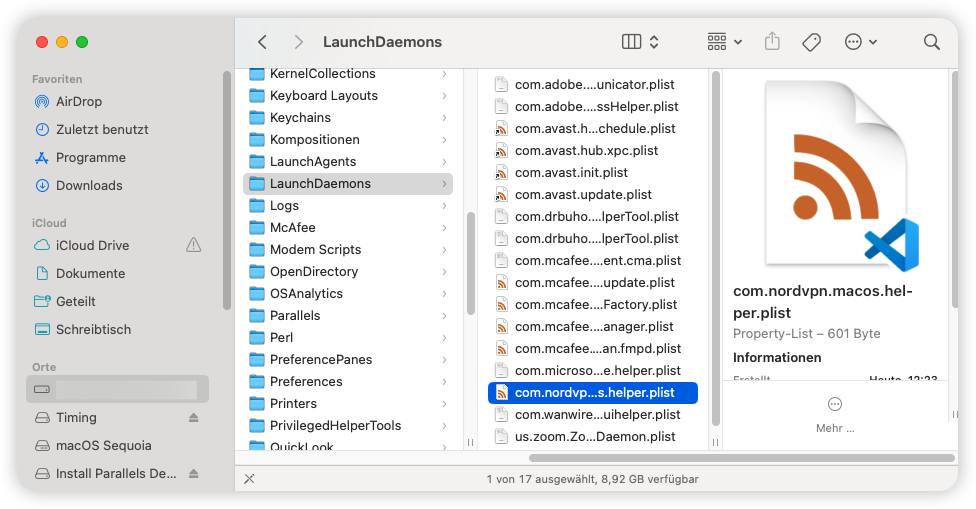Expand the OSAnalytics folder chevron
This screenshot has height=509, width=976.
point(444,294)
